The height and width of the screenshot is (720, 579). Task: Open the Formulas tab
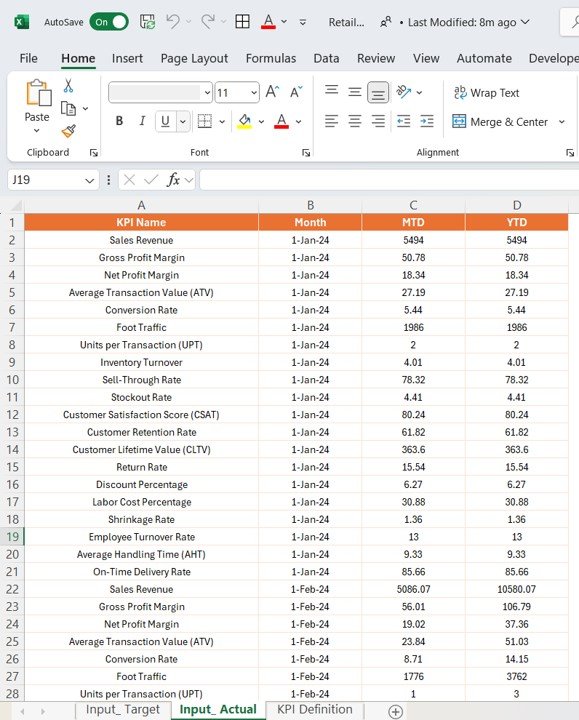pyautogui.click(x=271, y=58)
